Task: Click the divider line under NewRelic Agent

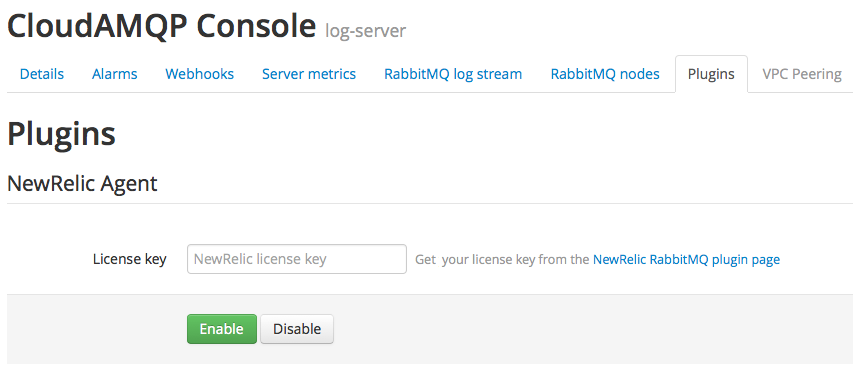Action: pyautogui.click(x=430, y=204)
